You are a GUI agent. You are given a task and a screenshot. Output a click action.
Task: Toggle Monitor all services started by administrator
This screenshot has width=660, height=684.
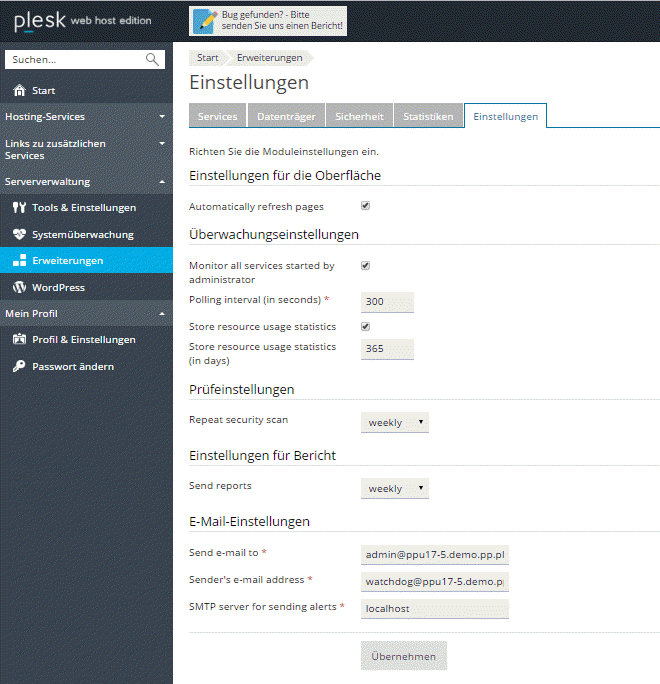point(366,265)
